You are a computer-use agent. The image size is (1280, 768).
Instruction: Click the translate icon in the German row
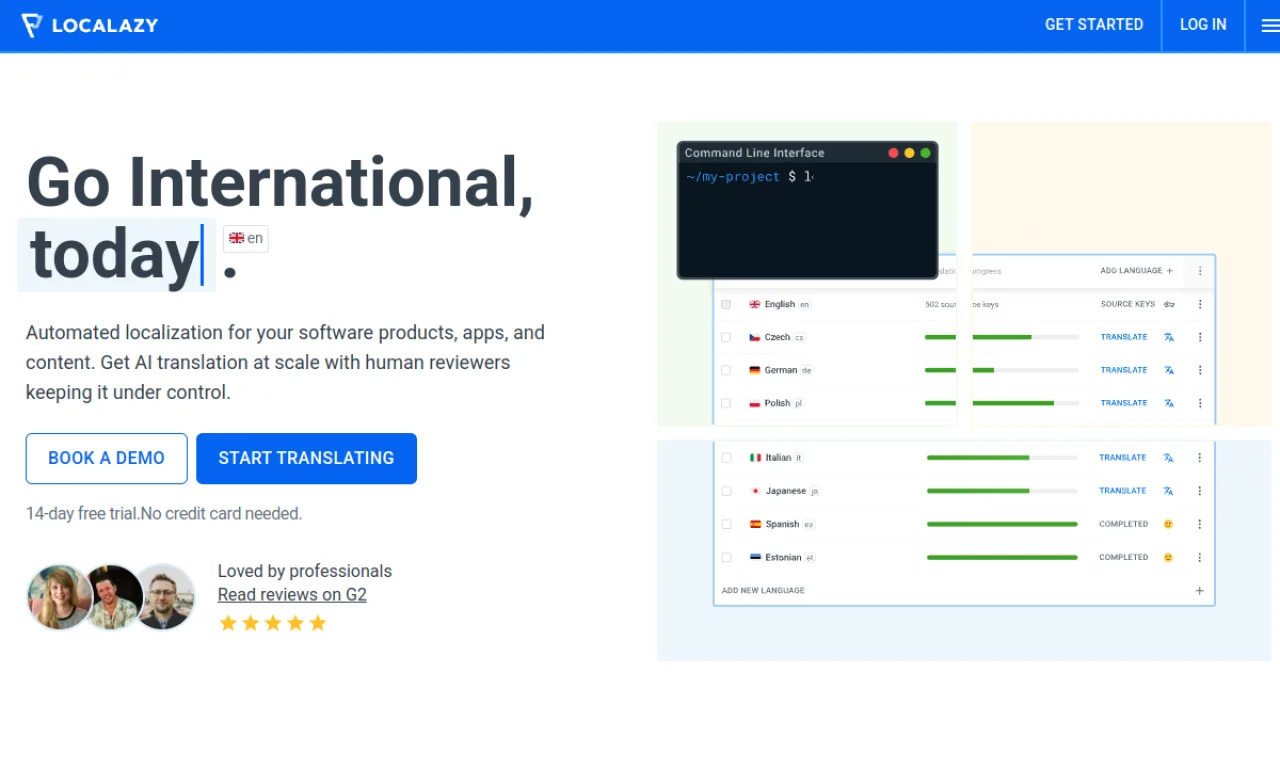click(x=1169, y=370)
